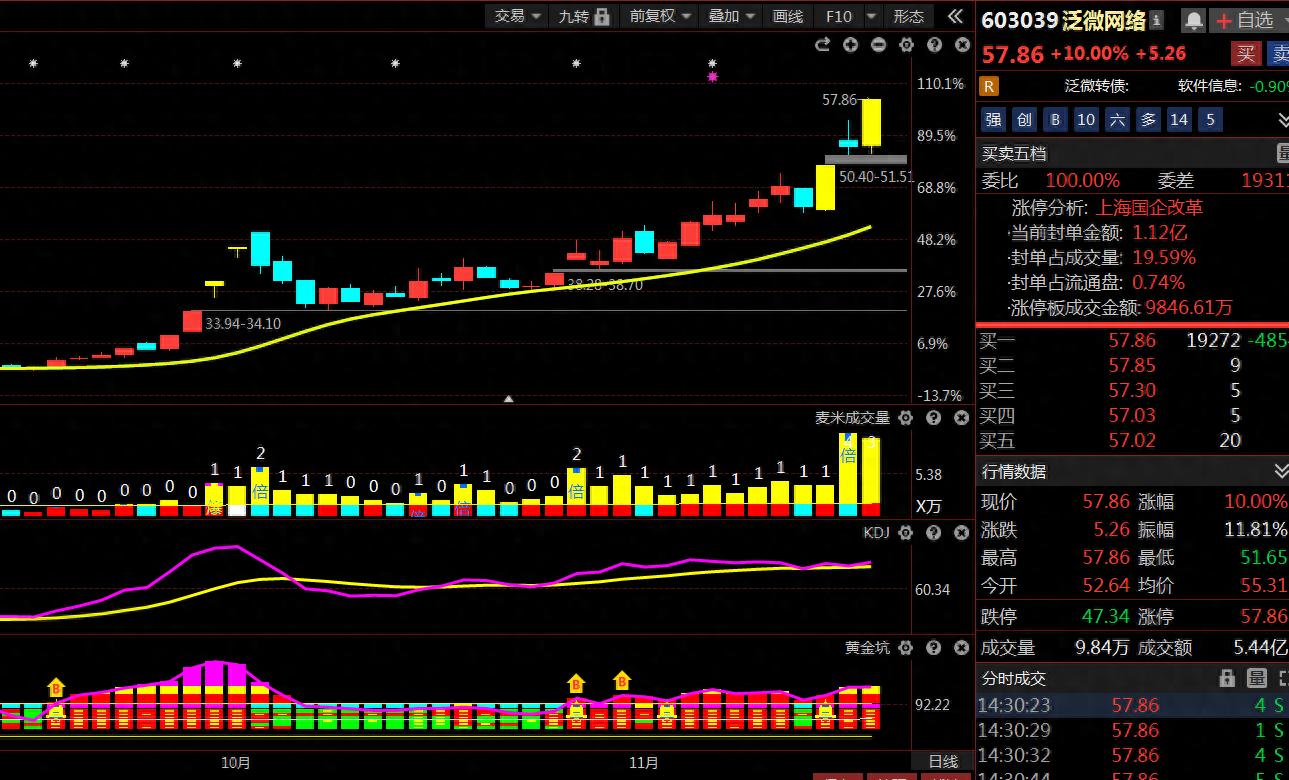Screen dimensions: 1289x780
Task: Open main chart settings gear icon
Action: coord(907,45)
